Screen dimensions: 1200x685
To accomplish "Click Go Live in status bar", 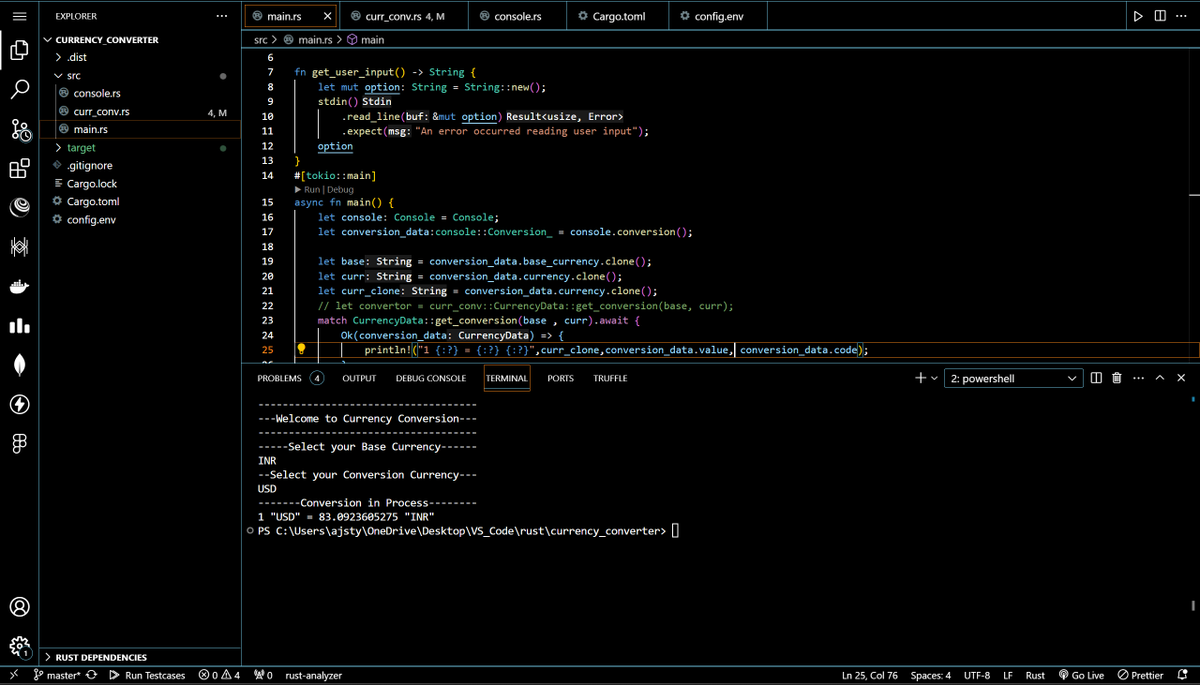I will 1080,675.
